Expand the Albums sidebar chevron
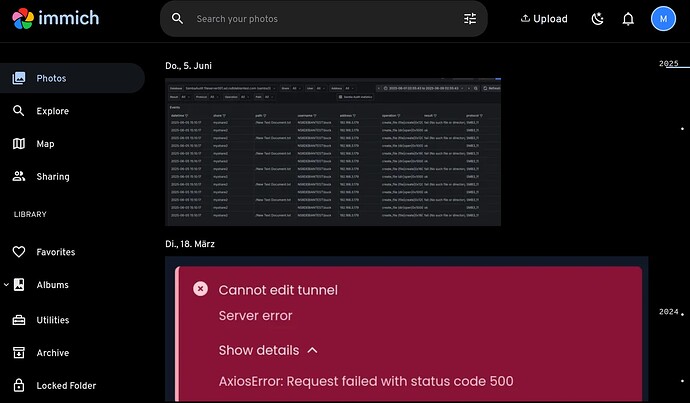Screen dimensions: 690x403 7,285
